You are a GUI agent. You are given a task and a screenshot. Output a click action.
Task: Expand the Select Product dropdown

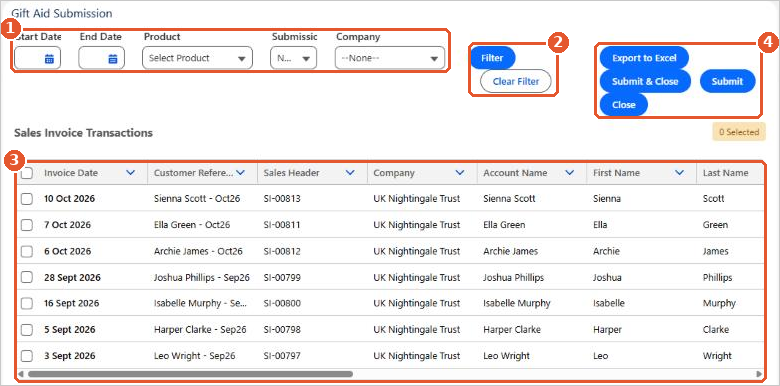pyautogui.click(x=197, y=58)
